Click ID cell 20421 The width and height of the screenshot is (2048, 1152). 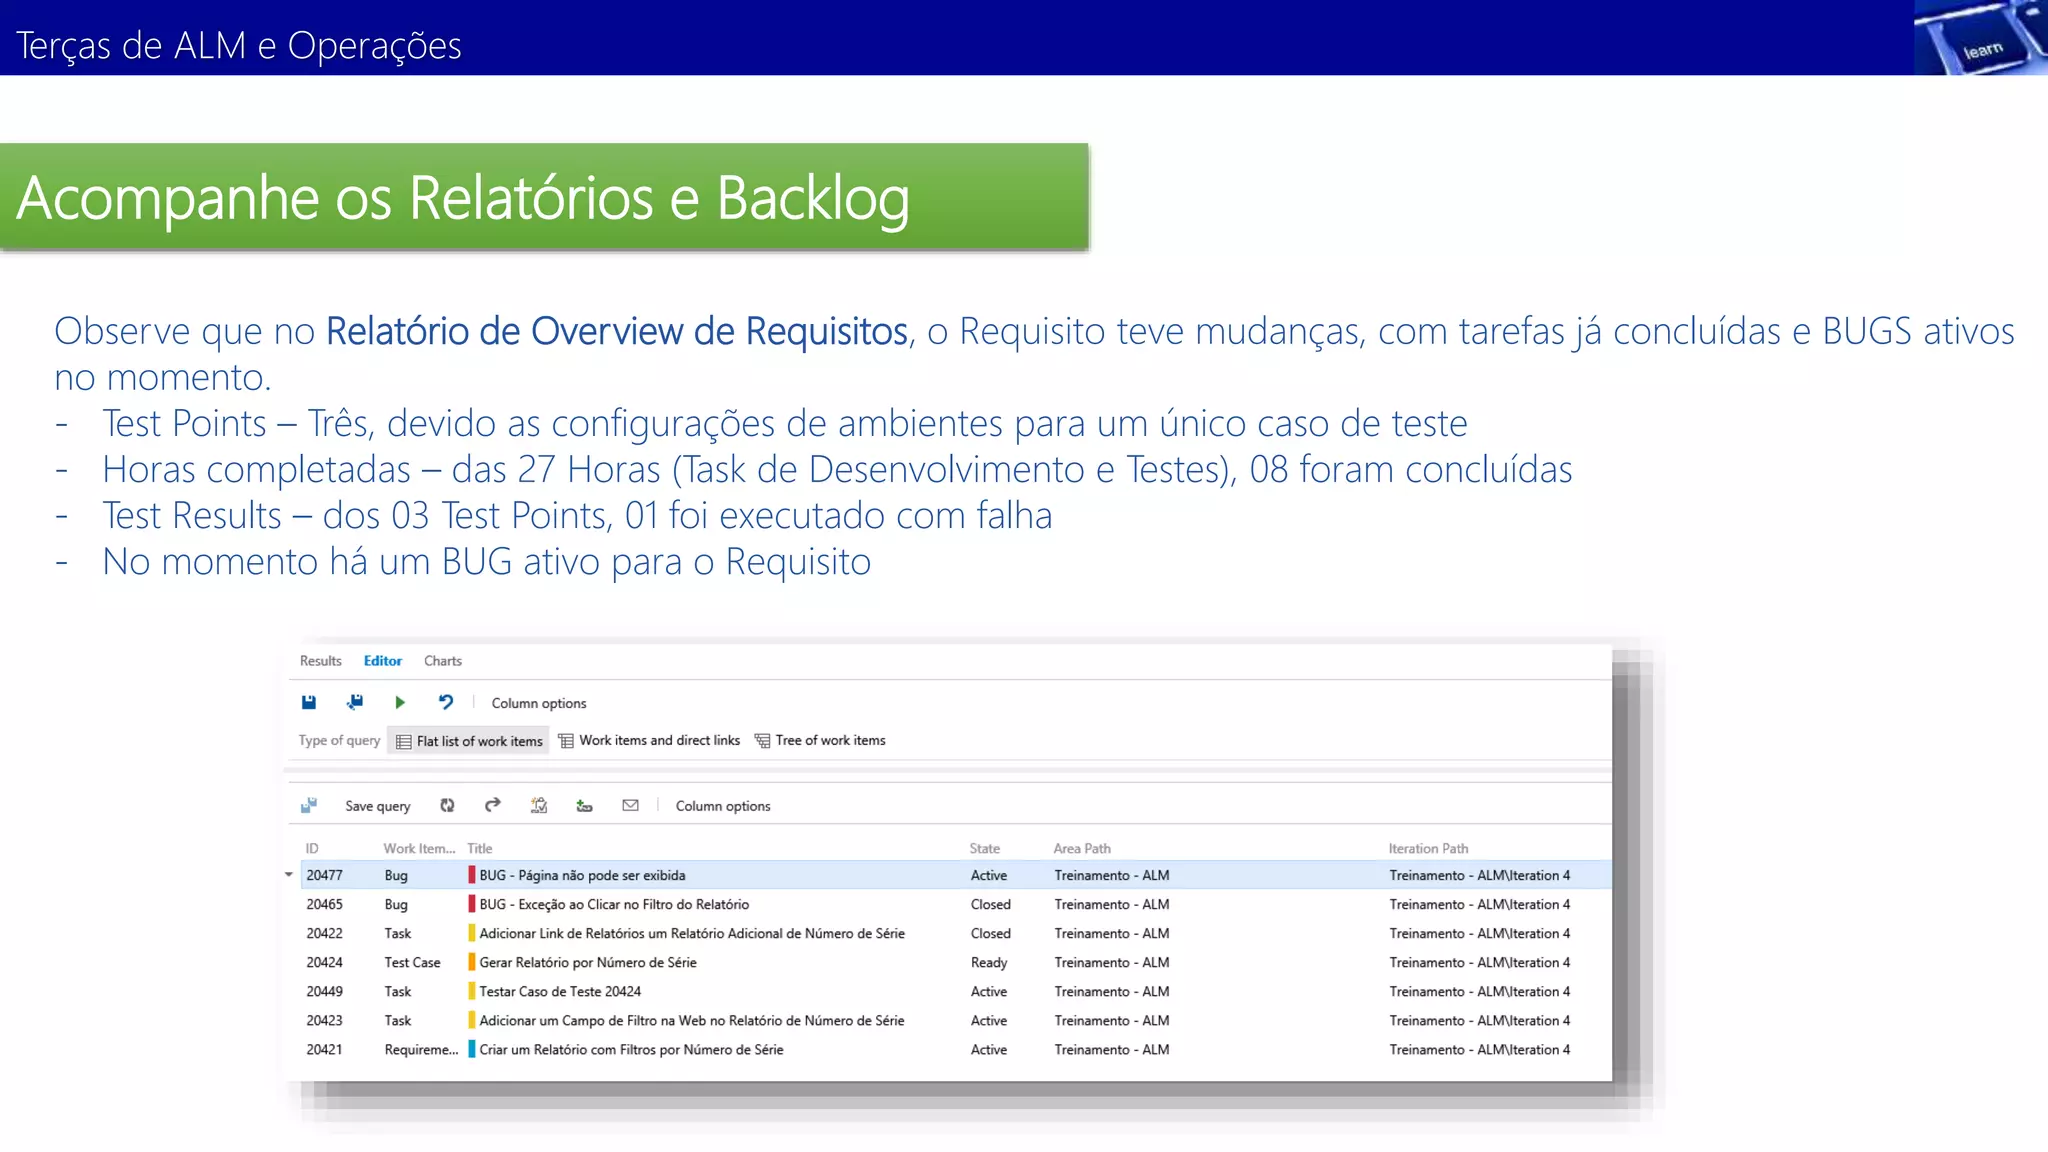coord(324,1049)
